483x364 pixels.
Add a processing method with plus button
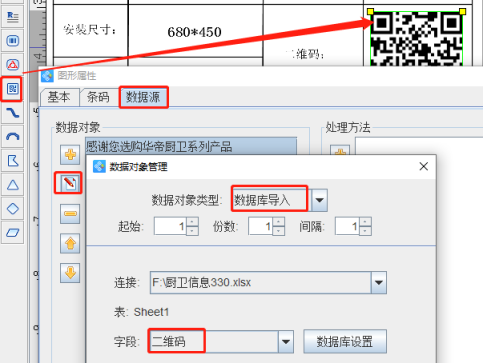[x=340, y=151]
